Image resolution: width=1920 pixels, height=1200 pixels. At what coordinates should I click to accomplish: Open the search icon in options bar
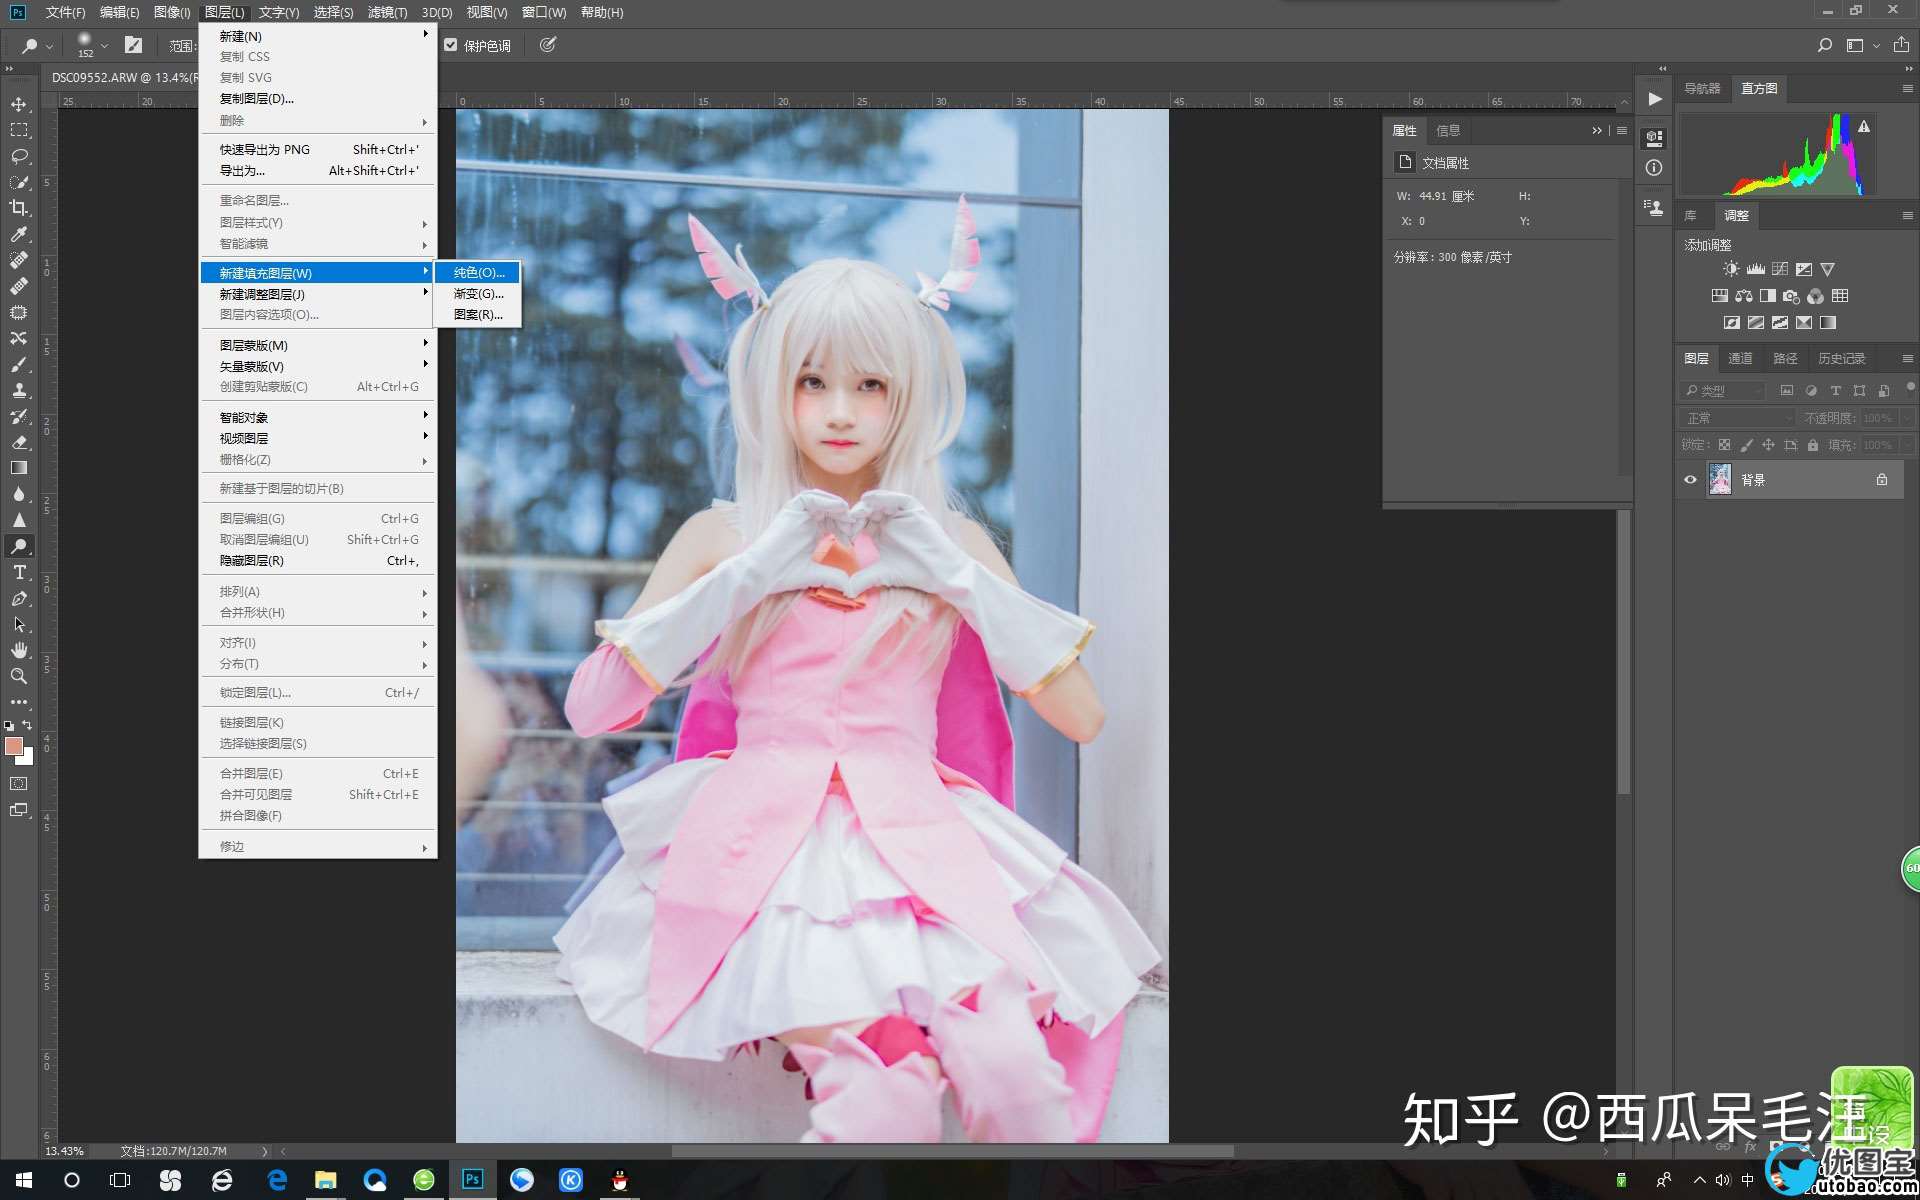(1825, 45)
